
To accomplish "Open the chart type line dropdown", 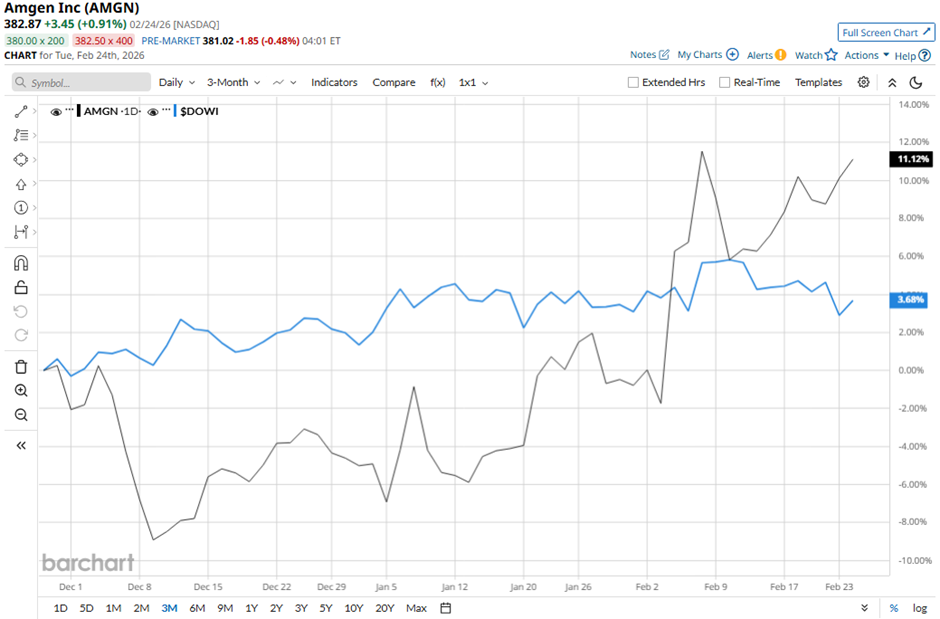I will [x=284, y=83].
